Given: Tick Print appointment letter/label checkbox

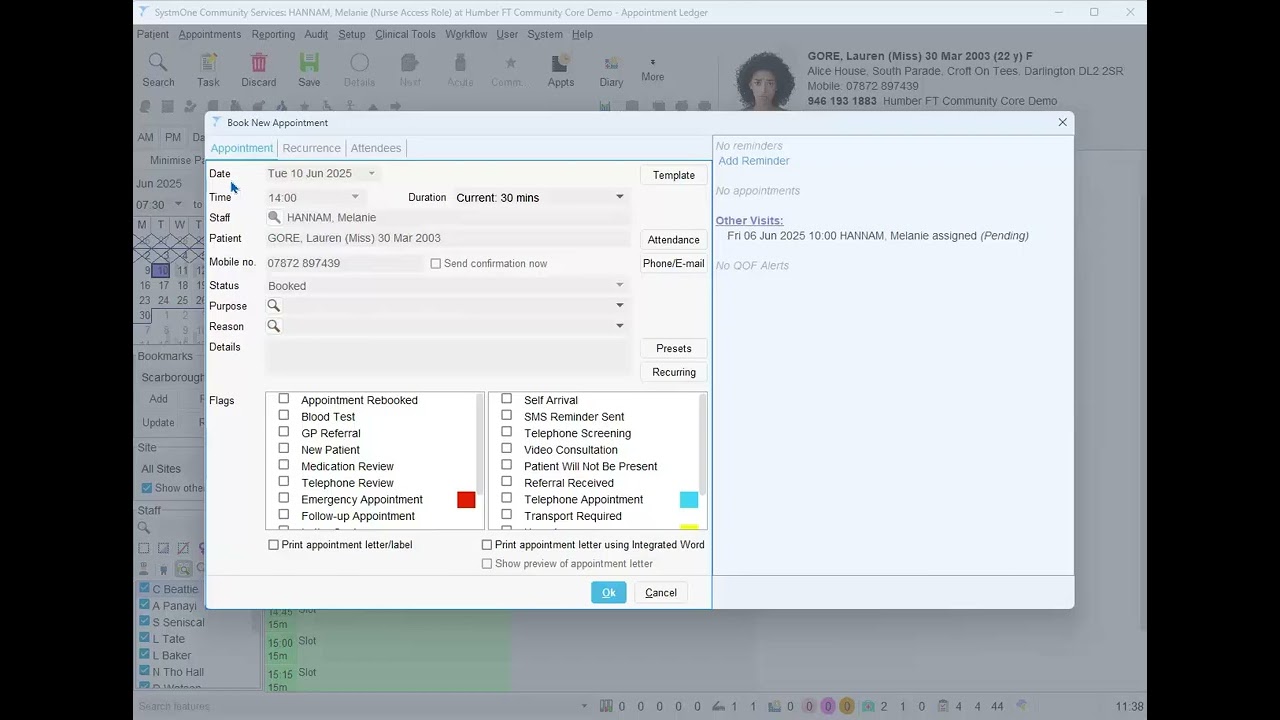Looking at the screenshot, I should click(x=274, y=545).
